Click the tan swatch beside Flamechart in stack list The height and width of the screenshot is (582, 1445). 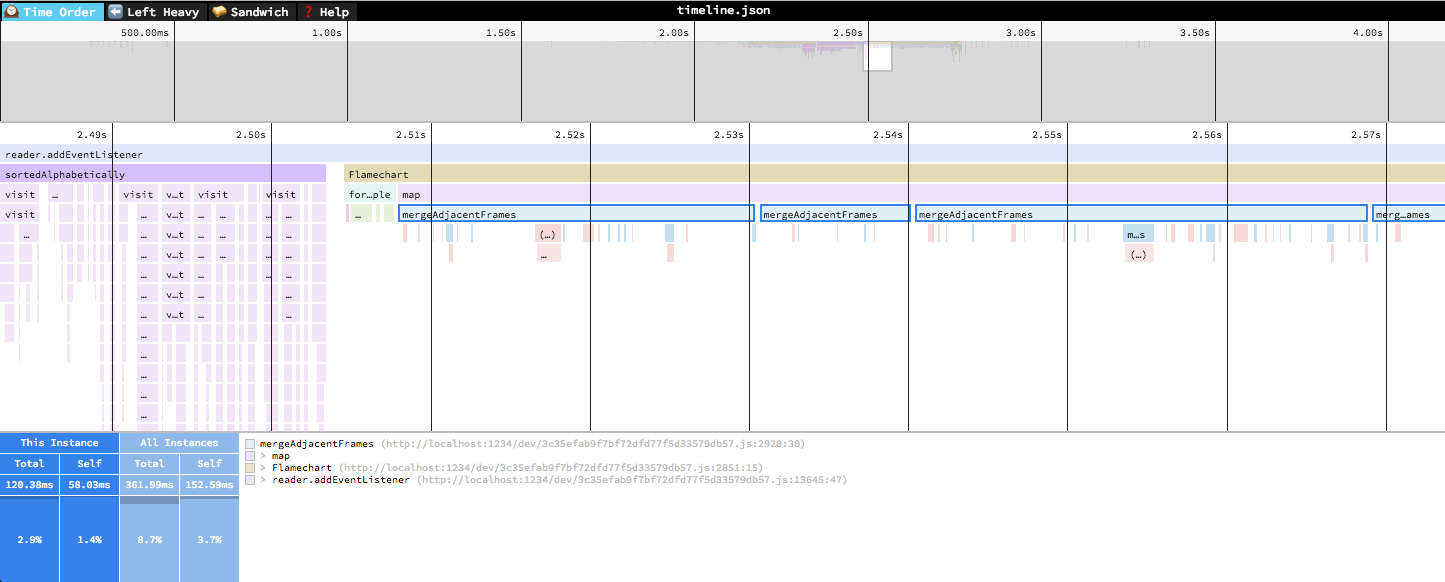click(x=250, y=468)
